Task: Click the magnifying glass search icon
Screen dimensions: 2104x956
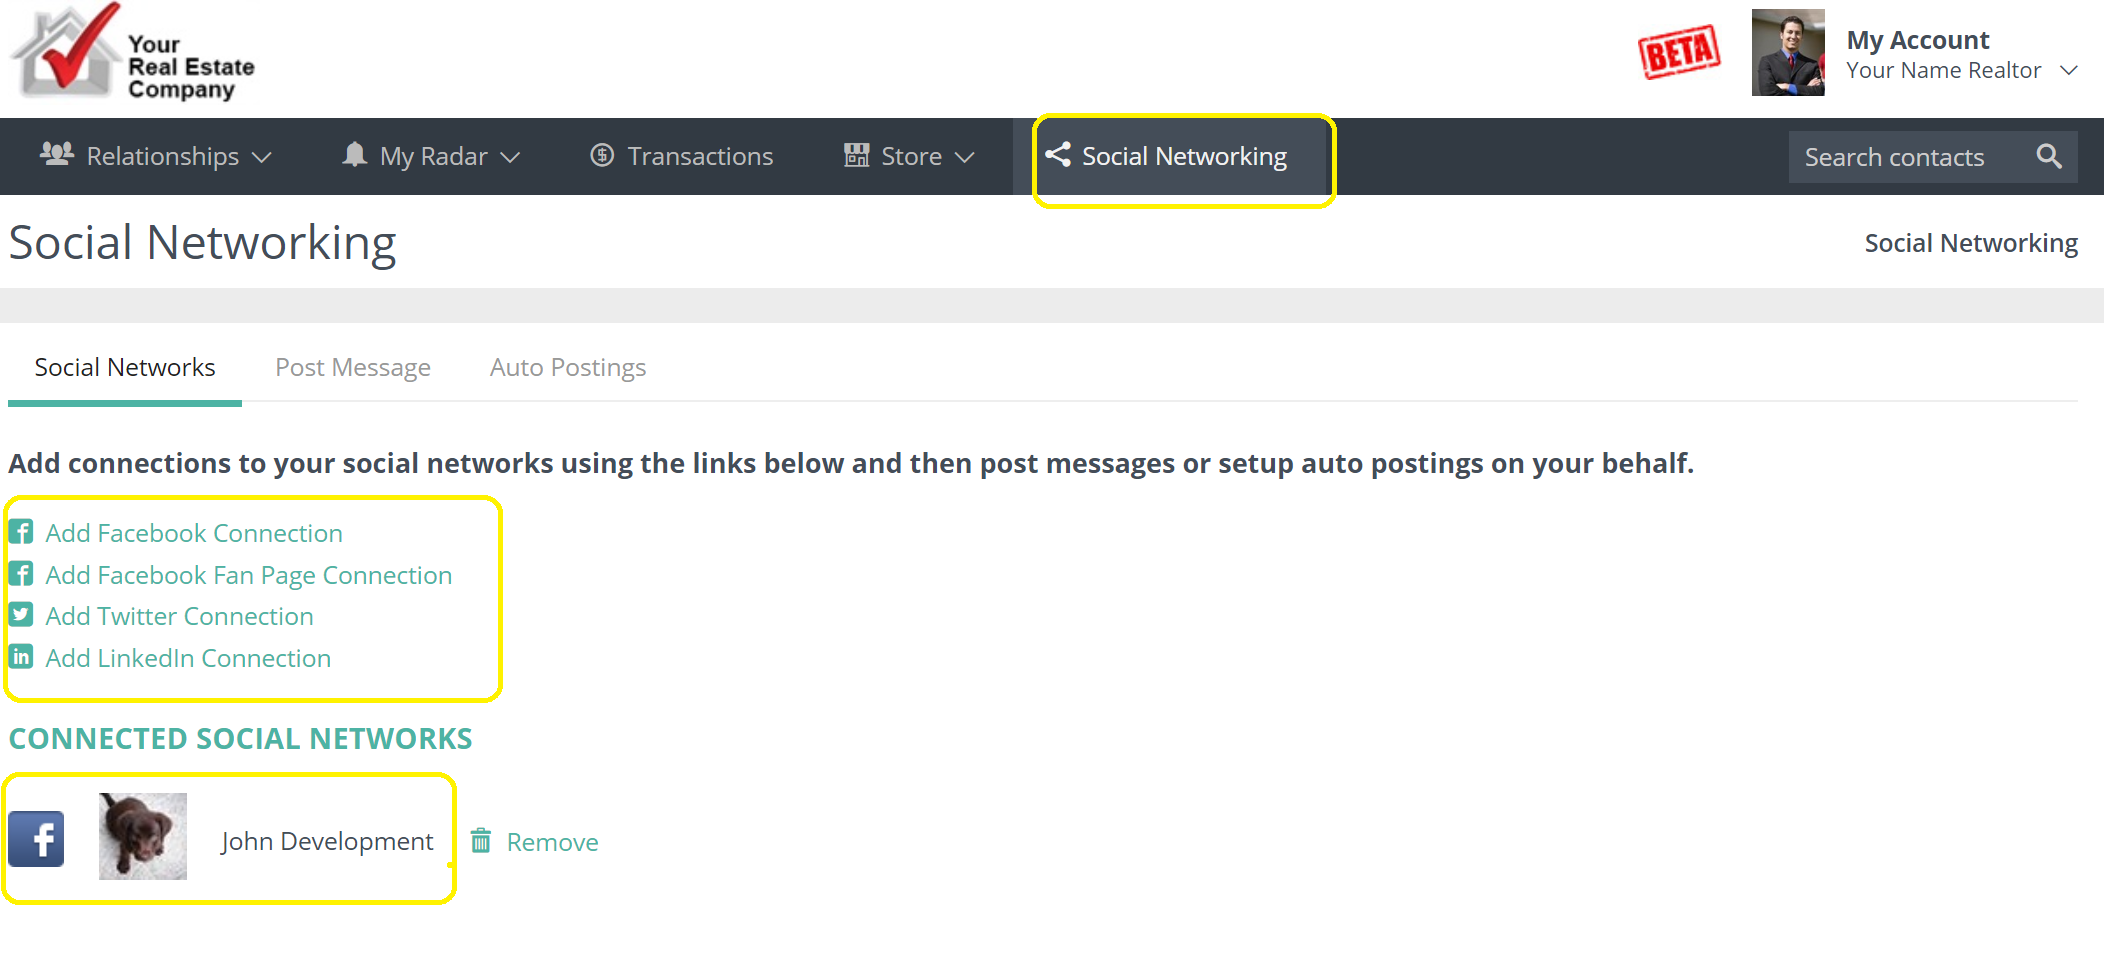Action: 2049,156
